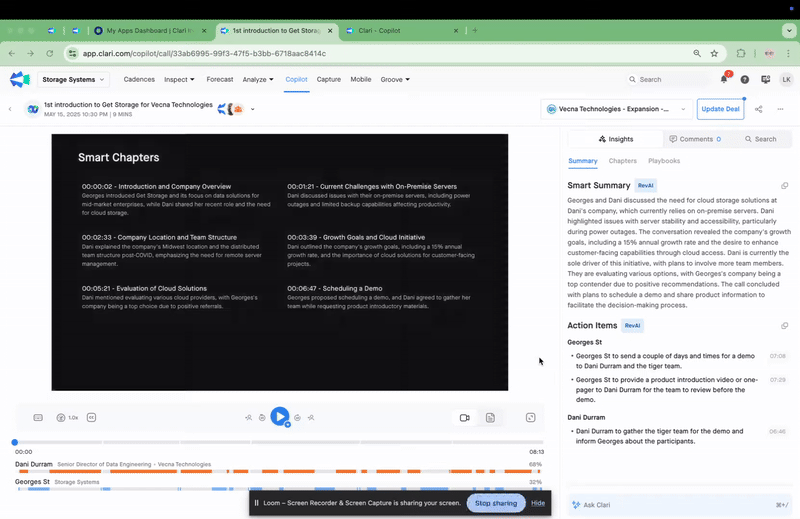Select the Playbooks sub-tab
800x519 pixels.
664,161
